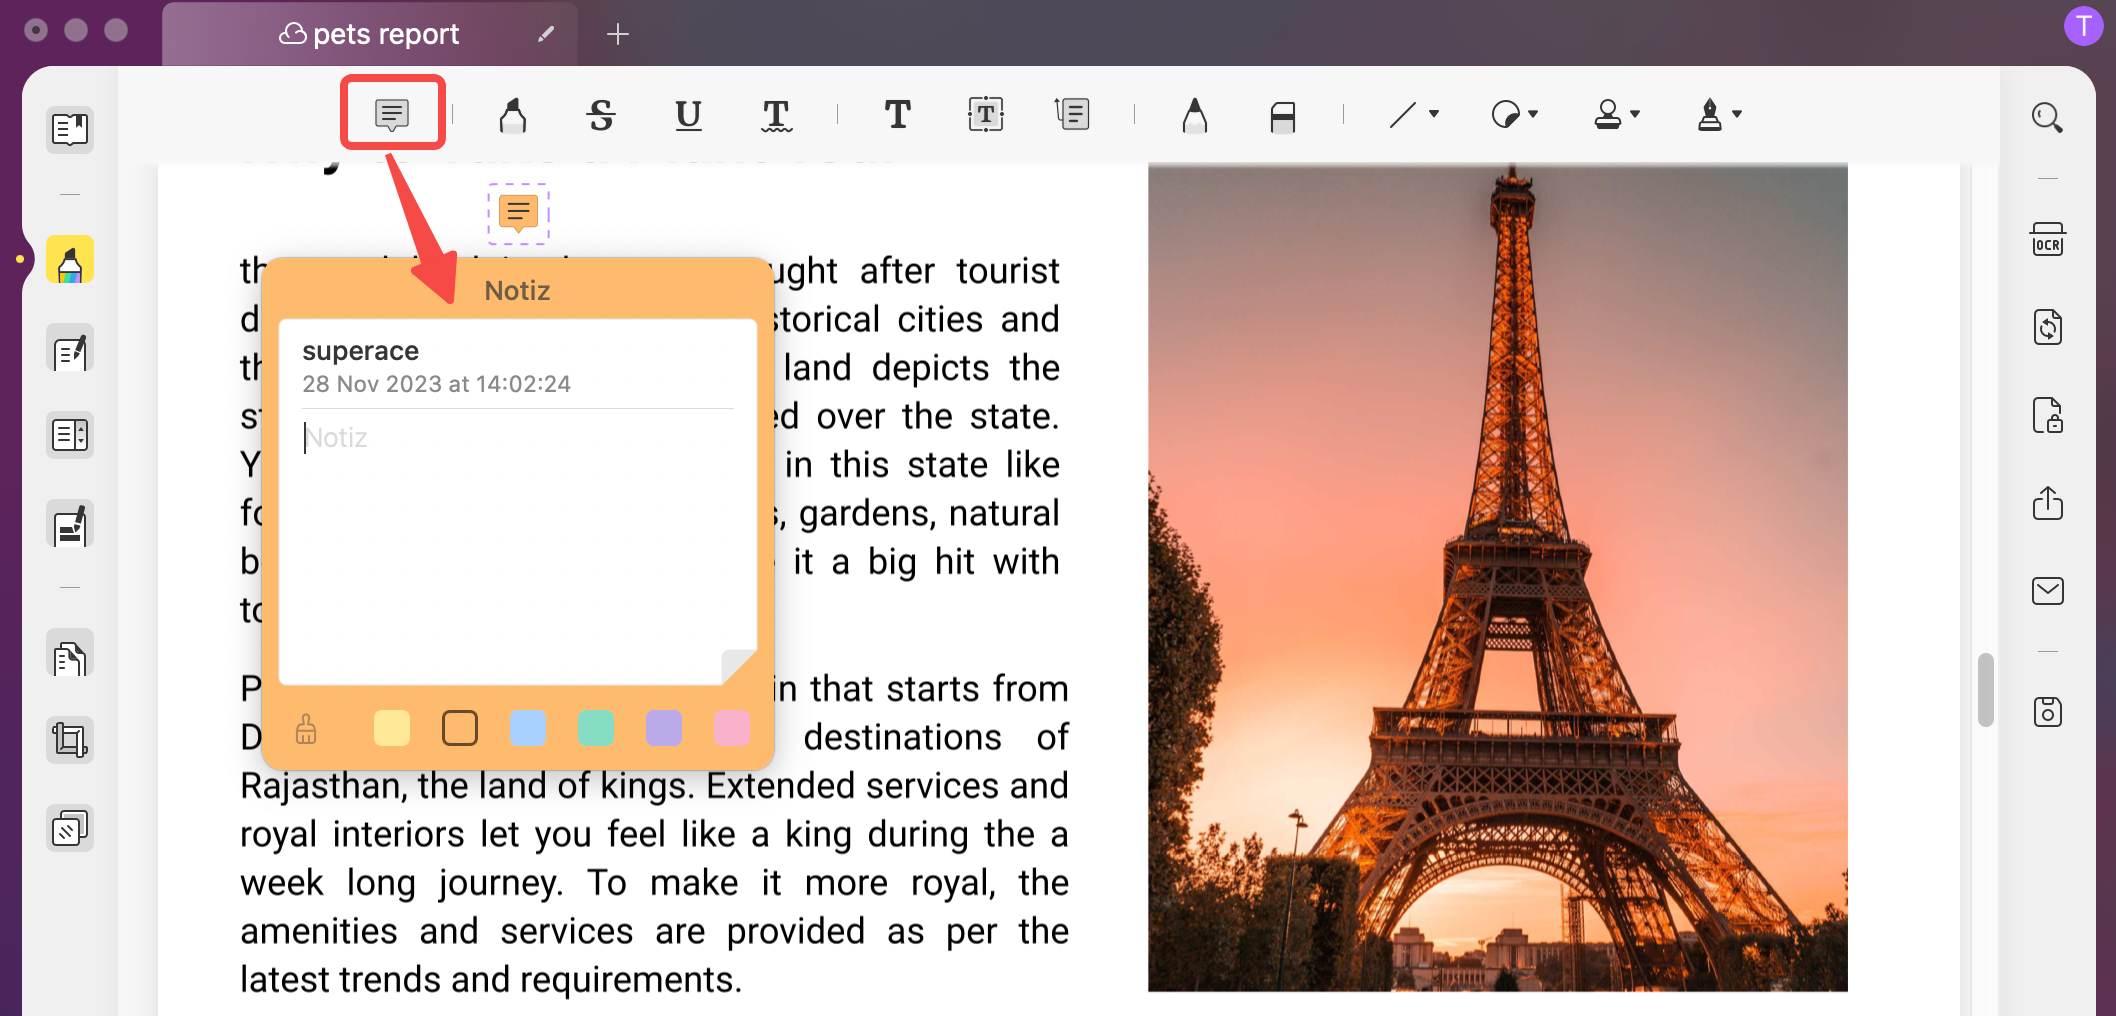Run OCR text recognition
The width and height of the screenshot is (2116, 1016).
pyautogui.click(x=2047, y=240)
